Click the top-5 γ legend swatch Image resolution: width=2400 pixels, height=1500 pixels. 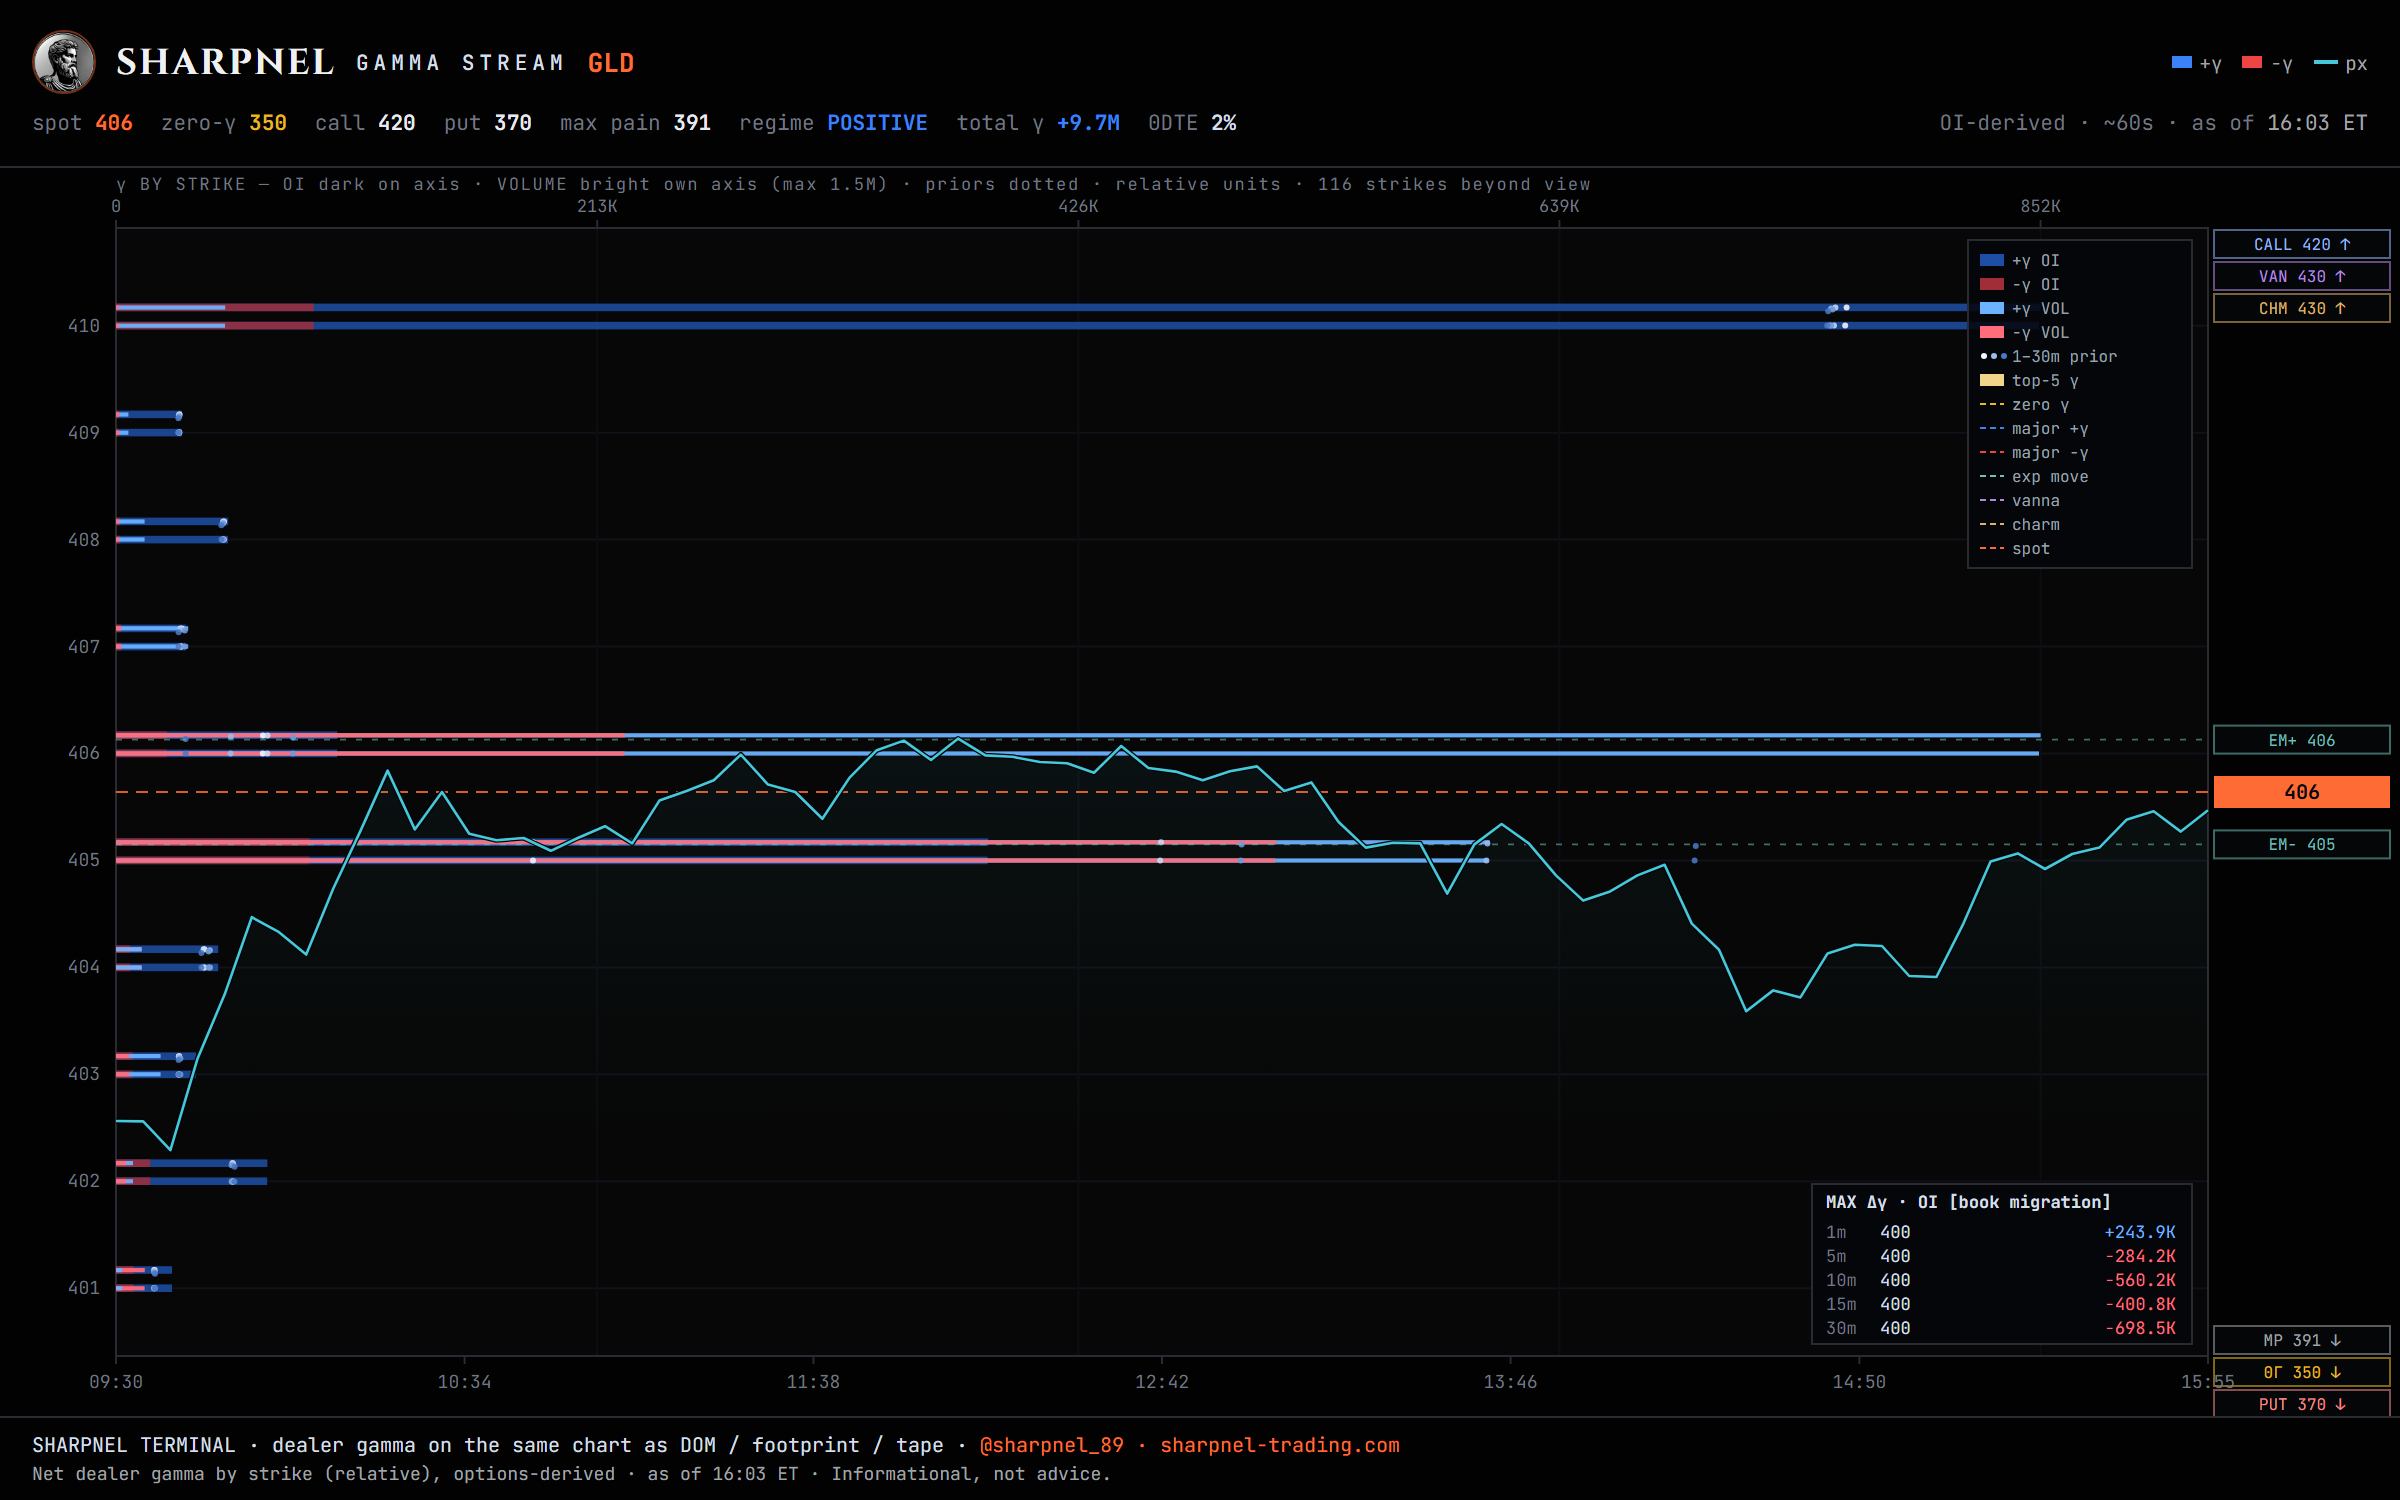1991,380
